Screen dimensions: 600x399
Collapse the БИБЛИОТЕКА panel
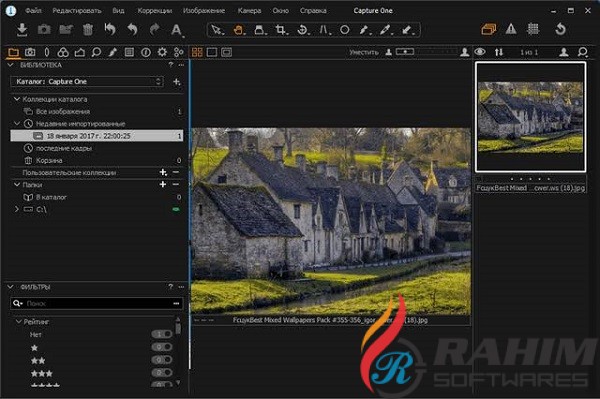[11, 65]
